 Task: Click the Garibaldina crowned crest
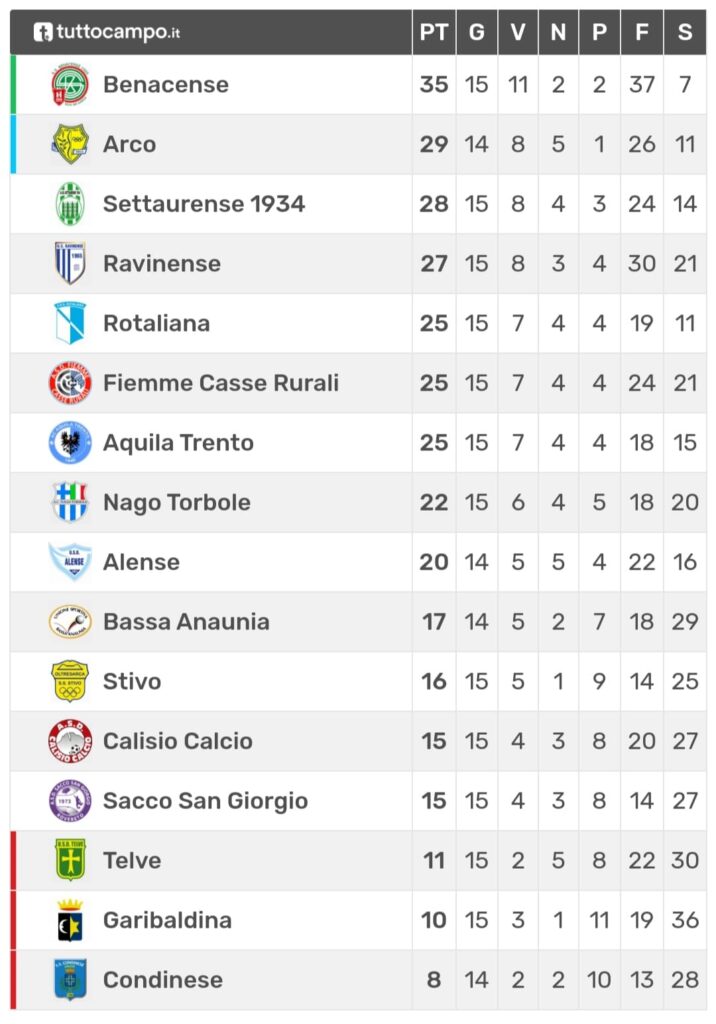[70, 920]
